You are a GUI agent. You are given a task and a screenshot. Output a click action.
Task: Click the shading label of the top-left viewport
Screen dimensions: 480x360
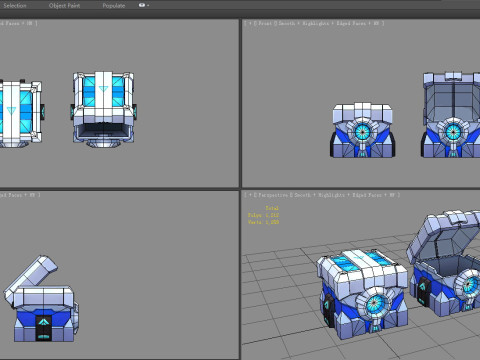click(x=18, y=23)
